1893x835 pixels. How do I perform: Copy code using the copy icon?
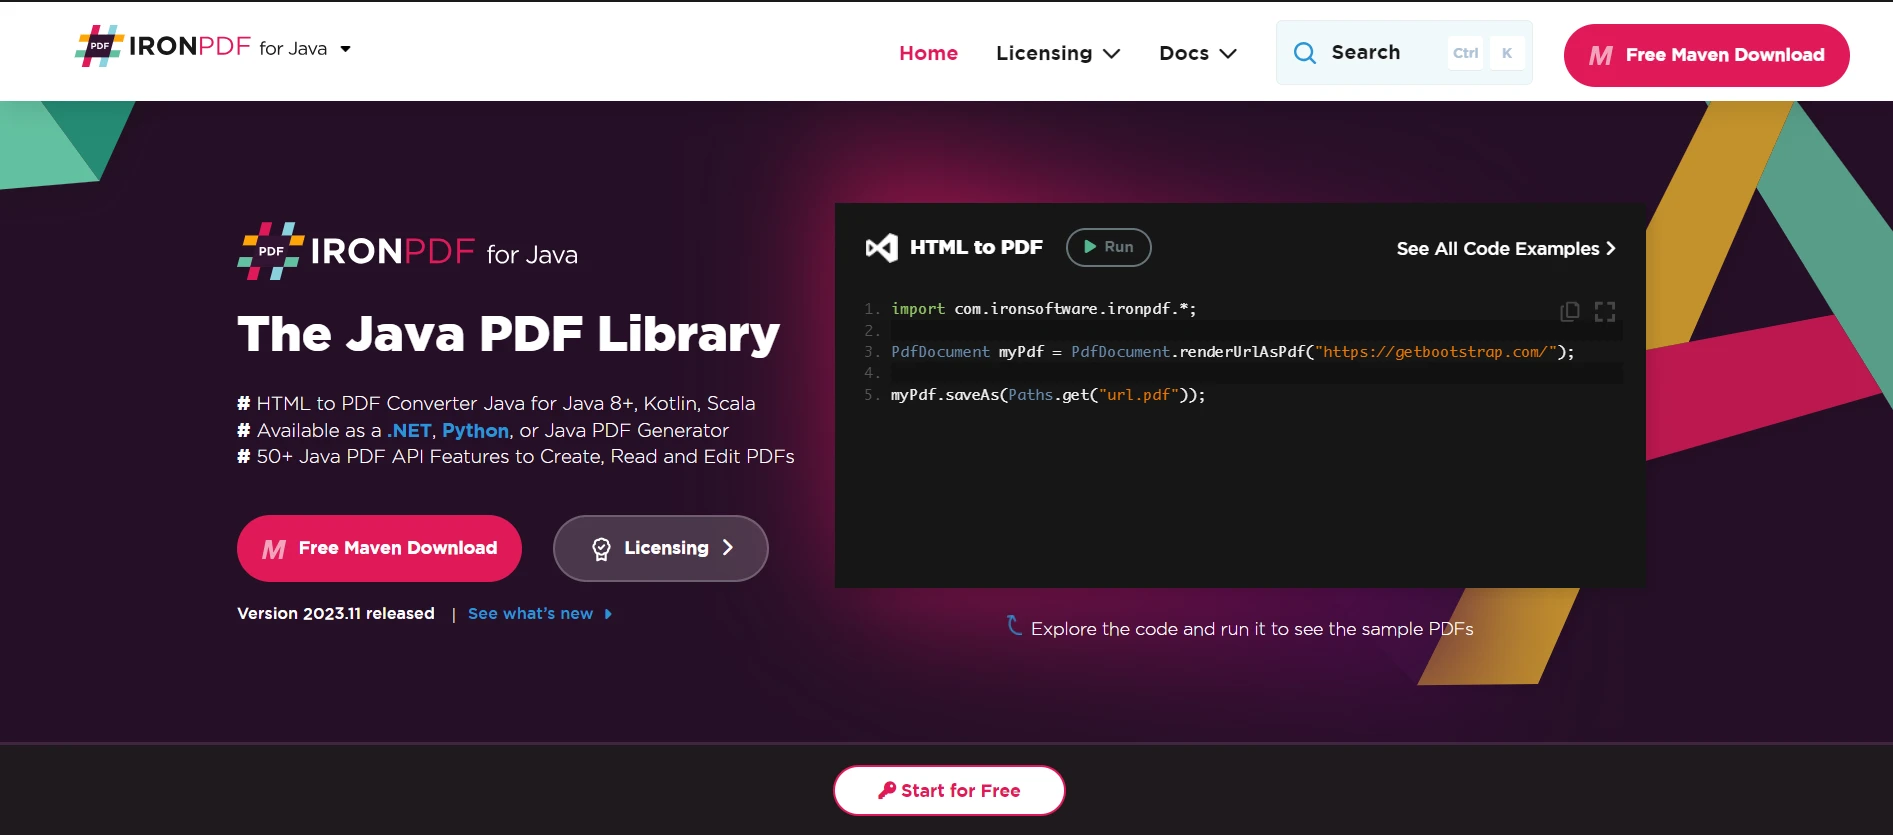click(1569, 311)
